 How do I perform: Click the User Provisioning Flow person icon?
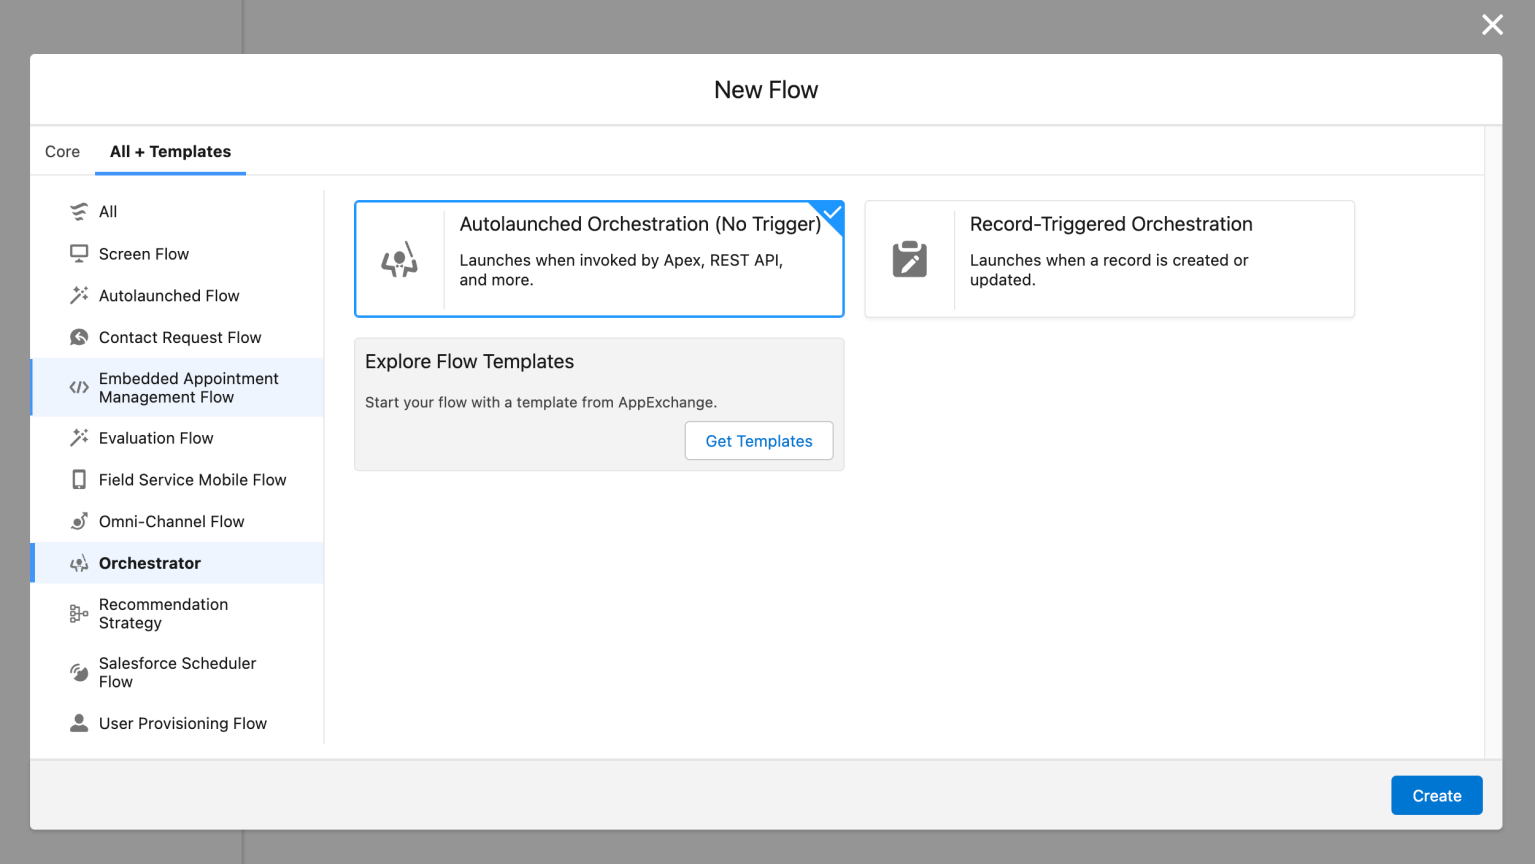click(x=79, y=723)
